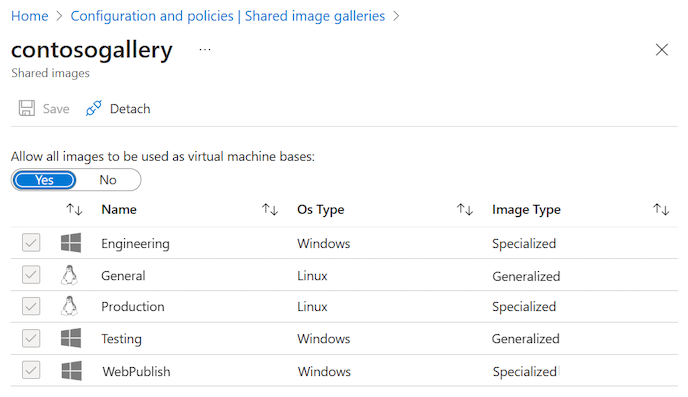
Task: Sort using arrows right of Image Type column
Action: [661, 209]
